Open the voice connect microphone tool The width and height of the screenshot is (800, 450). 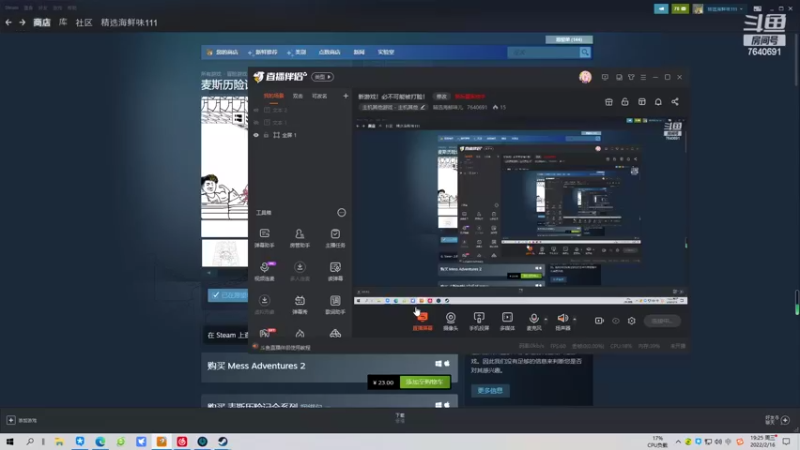(x=264, y=271)
